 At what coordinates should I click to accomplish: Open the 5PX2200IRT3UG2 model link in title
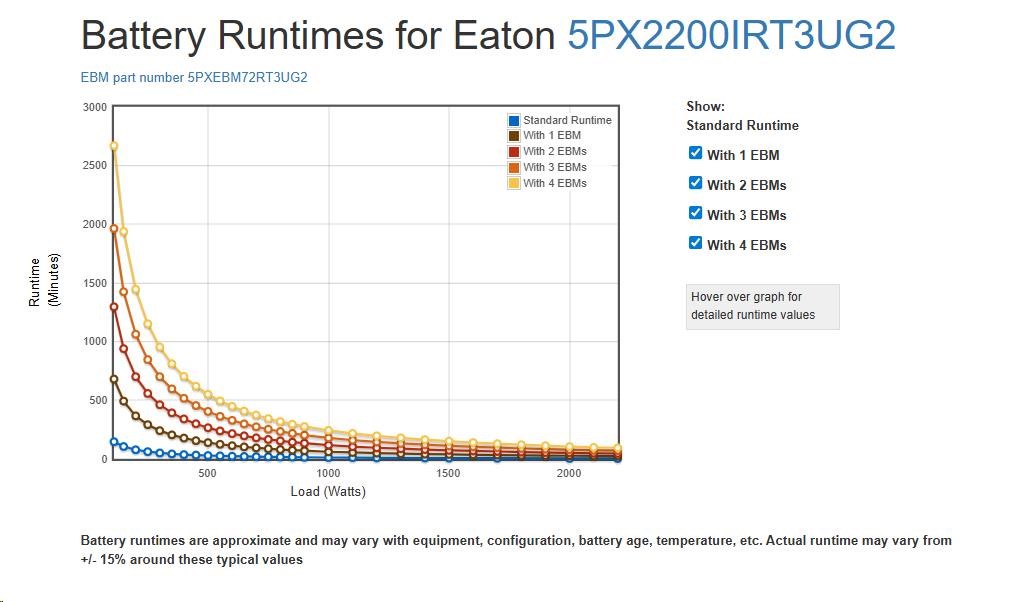point(731,36)
